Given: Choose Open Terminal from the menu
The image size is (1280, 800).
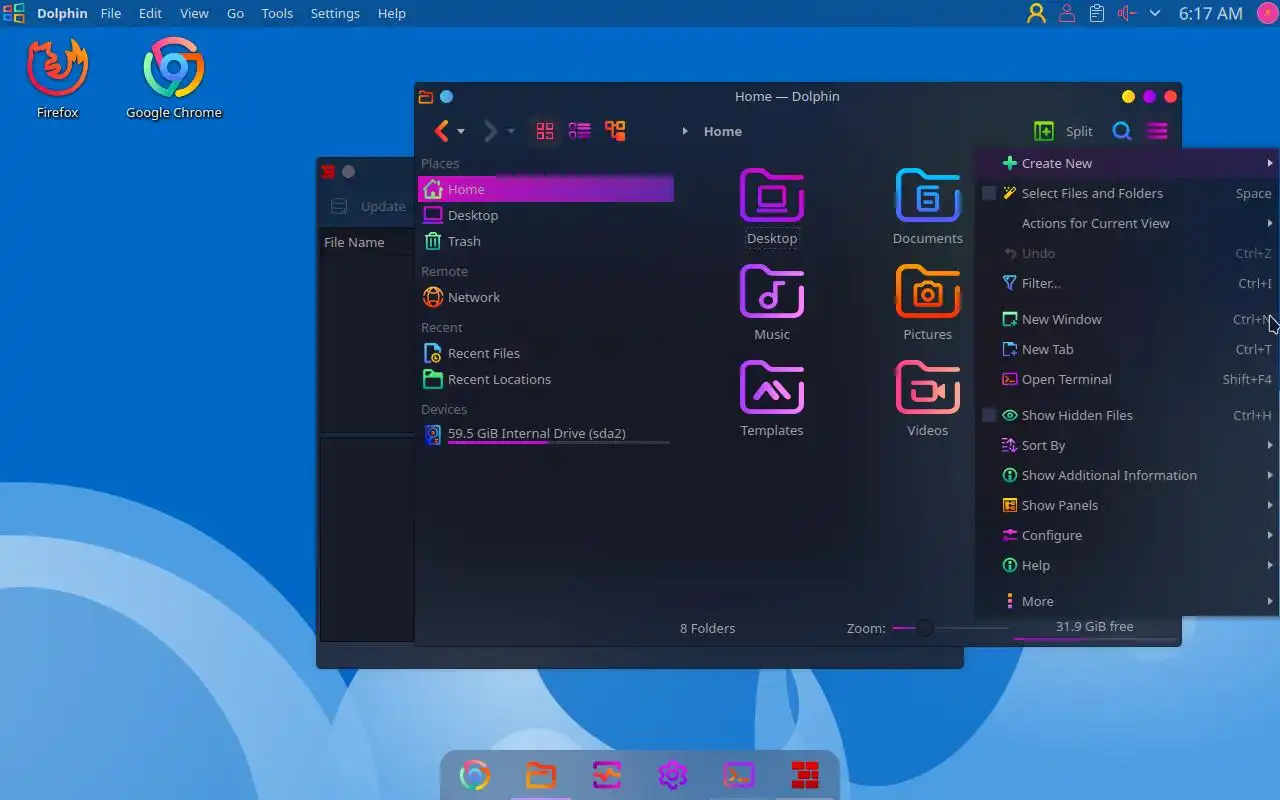Looking at the screenshot, I should (x=1127, y=379).
